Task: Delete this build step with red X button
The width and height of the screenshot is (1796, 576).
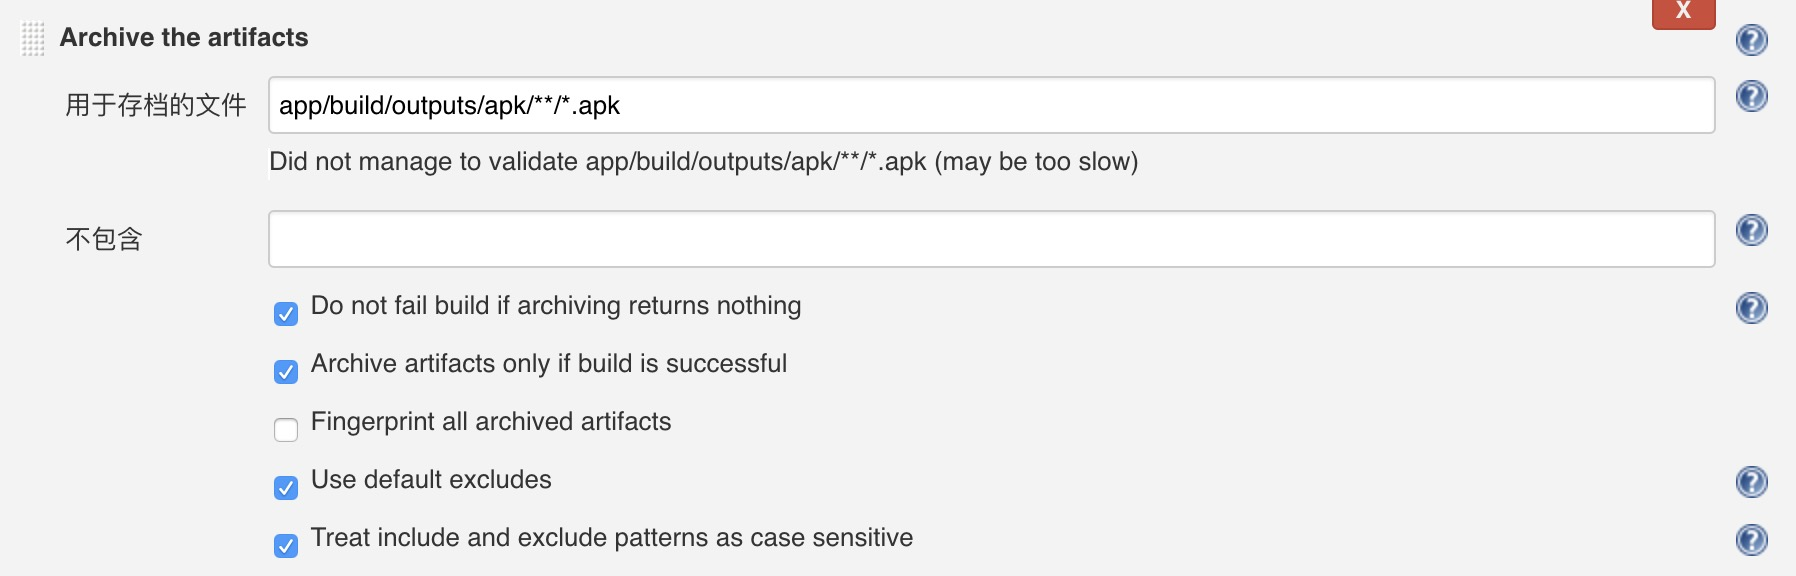Action: coord(1683,13)
